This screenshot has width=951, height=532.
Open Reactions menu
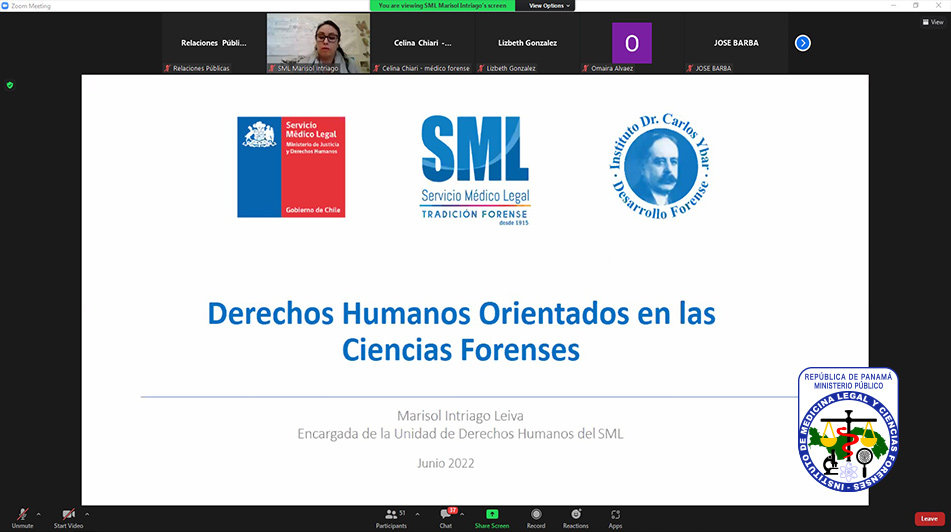tap(576, 518)
